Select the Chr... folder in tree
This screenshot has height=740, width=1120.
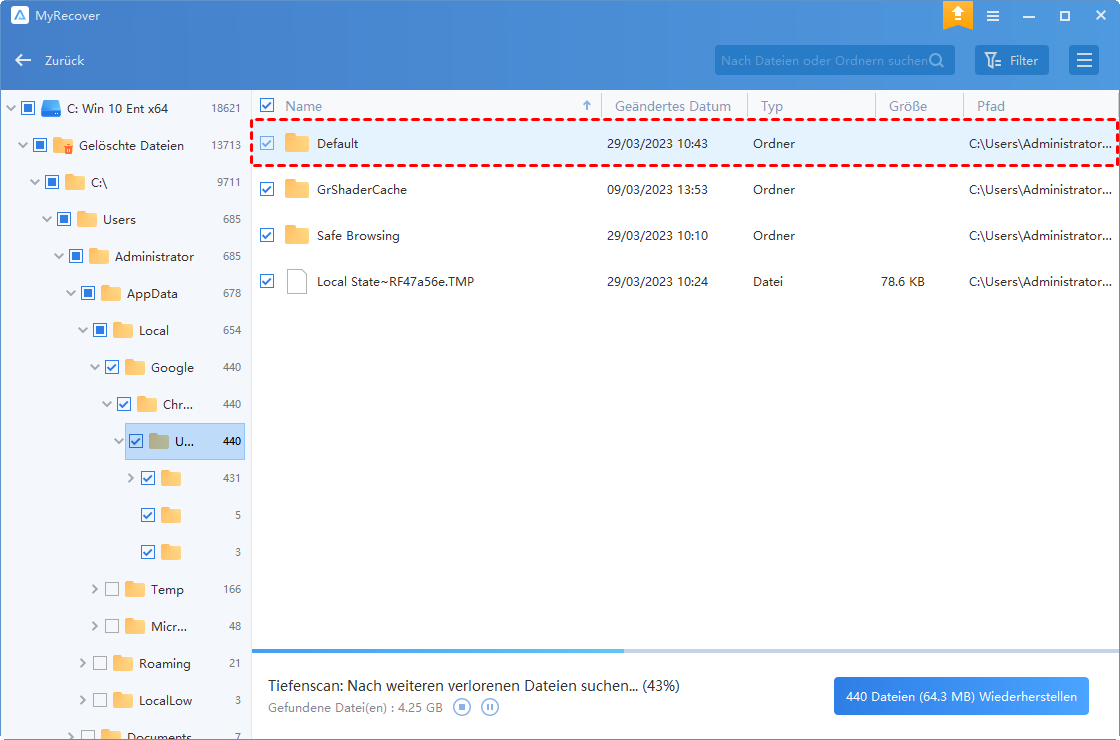[178, 404]
